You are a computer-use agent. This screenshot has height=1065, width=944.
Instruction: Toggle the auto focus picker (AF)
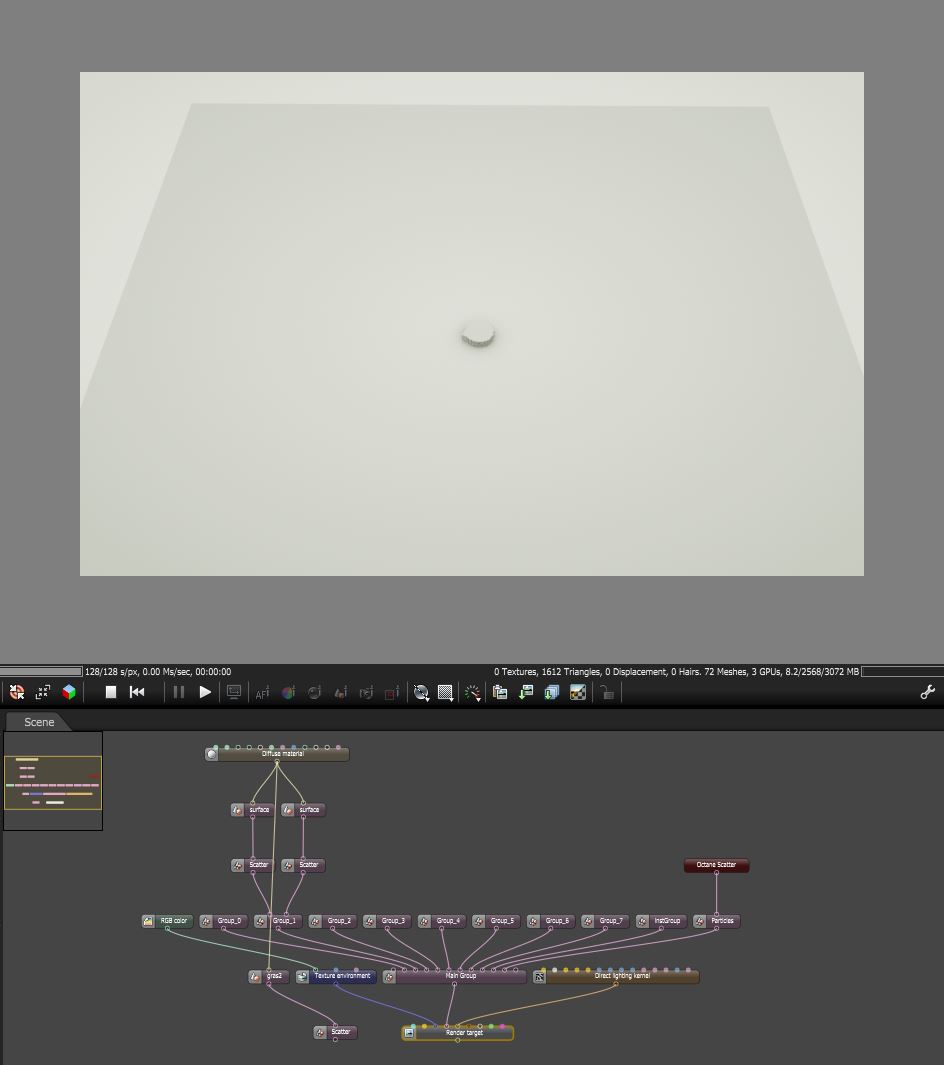pyautogui.click(x=261, y=693)
